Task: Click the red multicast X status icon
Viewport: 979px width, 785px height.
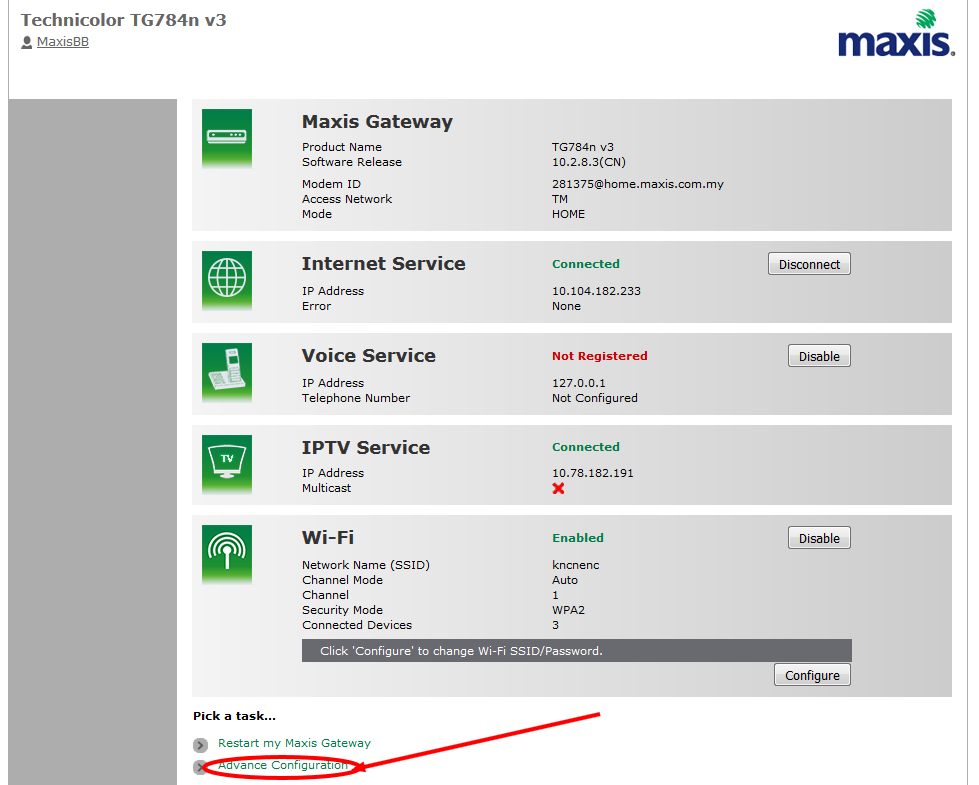Action: pos(558,488)
